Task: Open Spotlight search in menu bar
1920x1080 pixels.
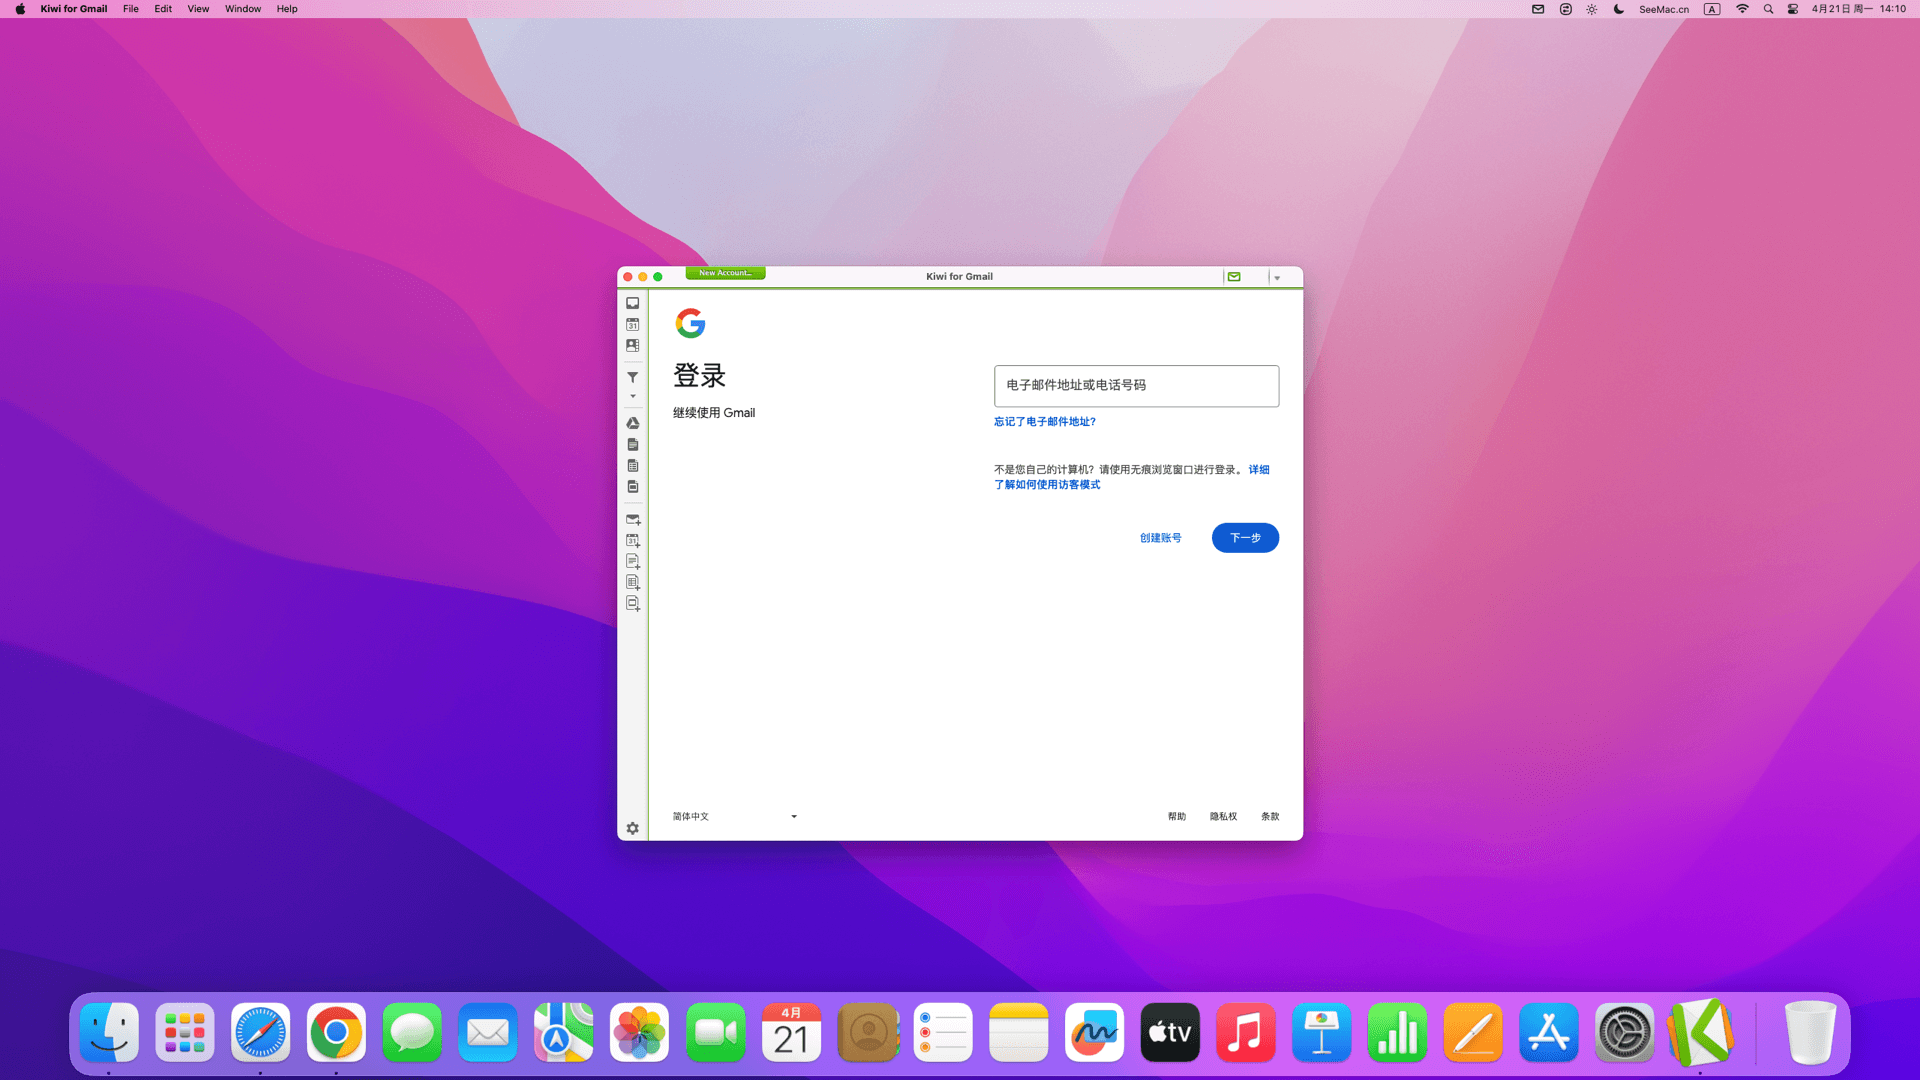Action: coord(1768,9)
